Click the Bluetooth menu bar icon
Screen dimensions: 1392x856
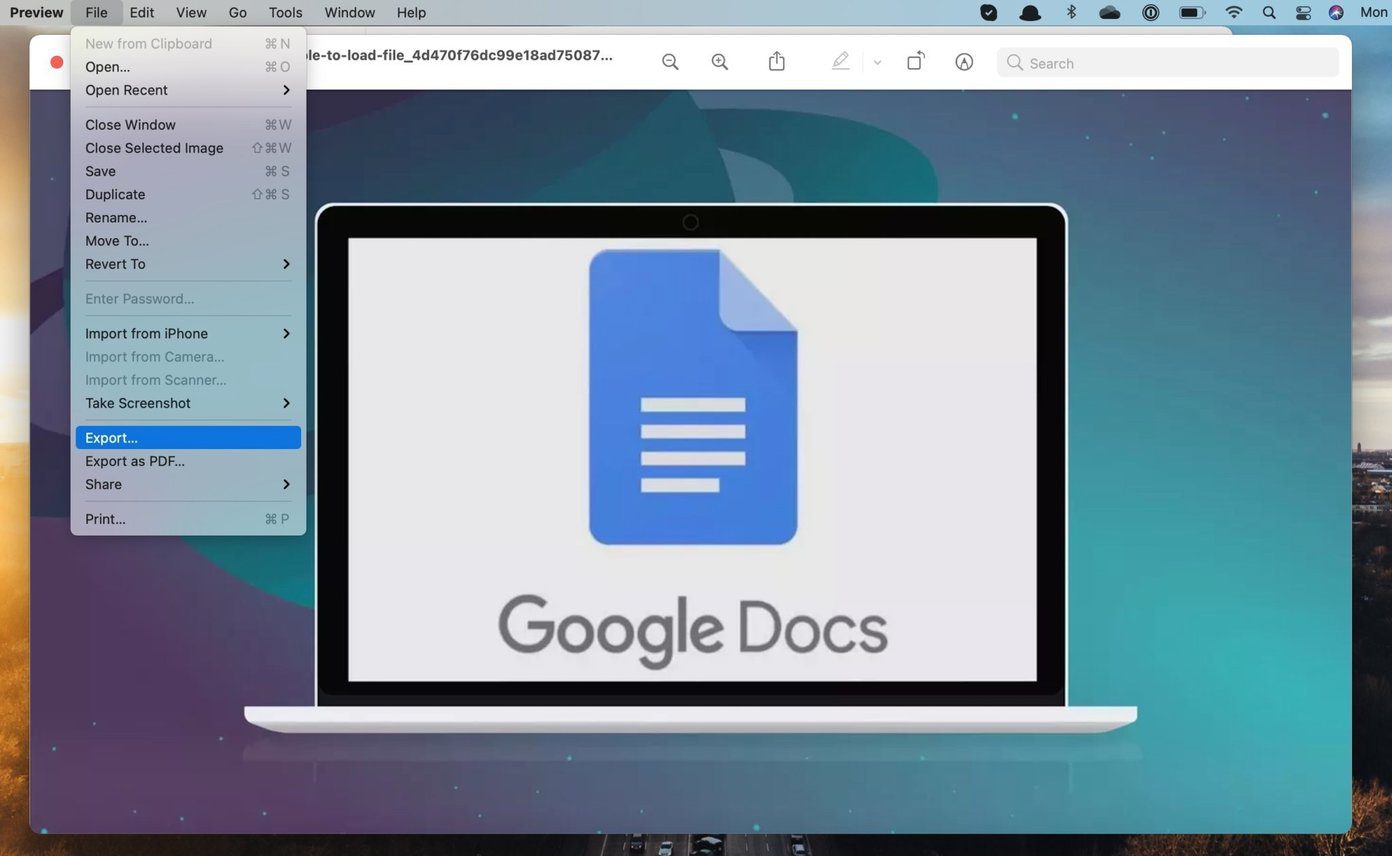point(1071,12)
